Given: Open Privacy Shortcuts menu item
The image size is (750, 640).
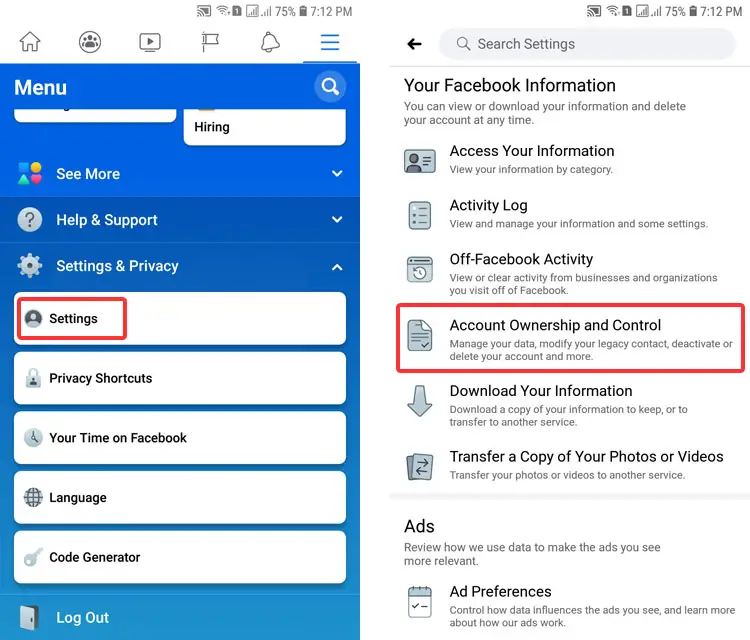Looking at the screenshot, I should pos(180,378).
